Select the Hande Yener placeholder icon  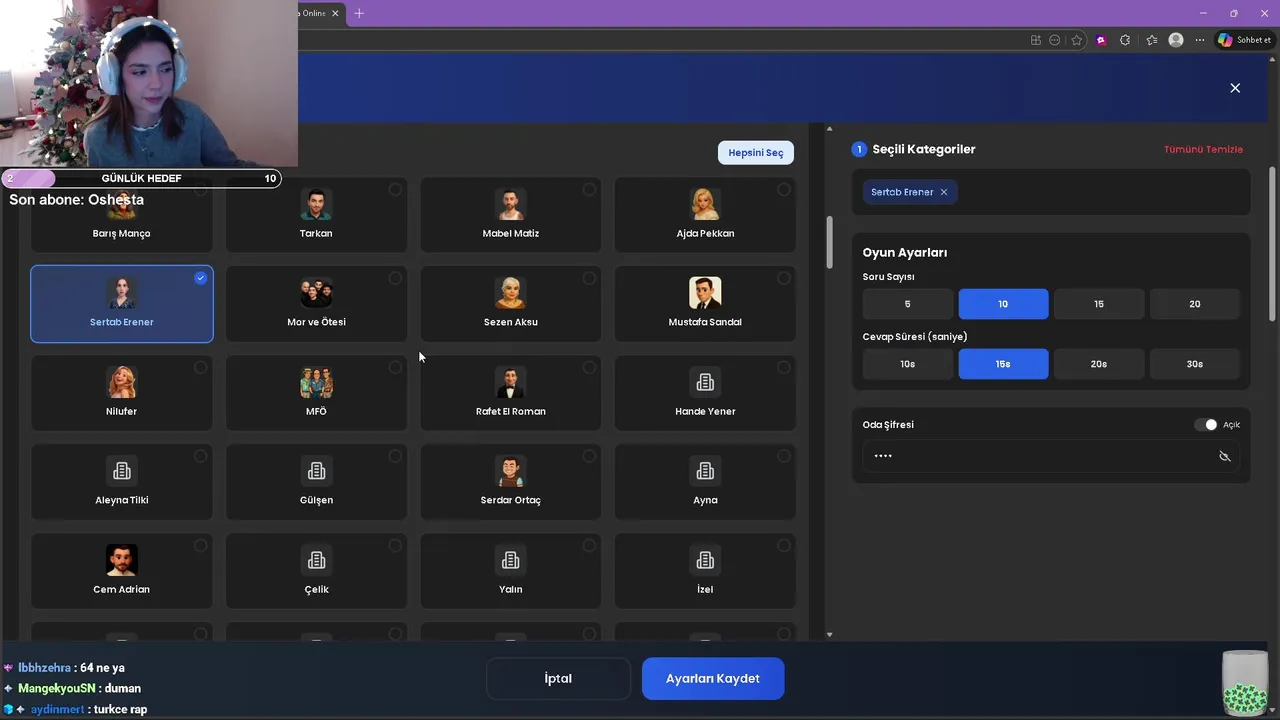click(x=705, y=382)
